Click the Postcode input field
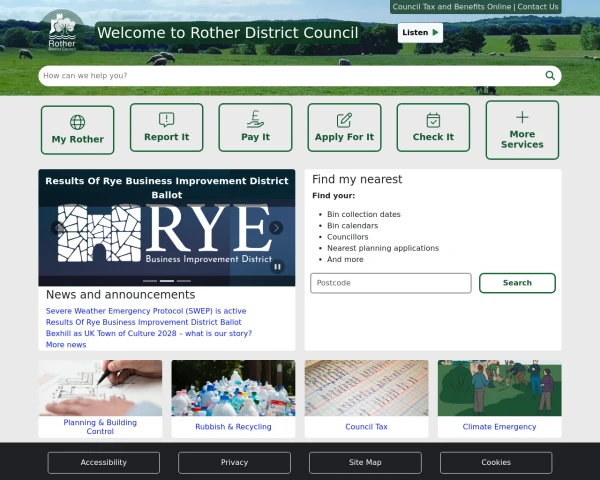The image size is (600, 480). pos(391,283)
